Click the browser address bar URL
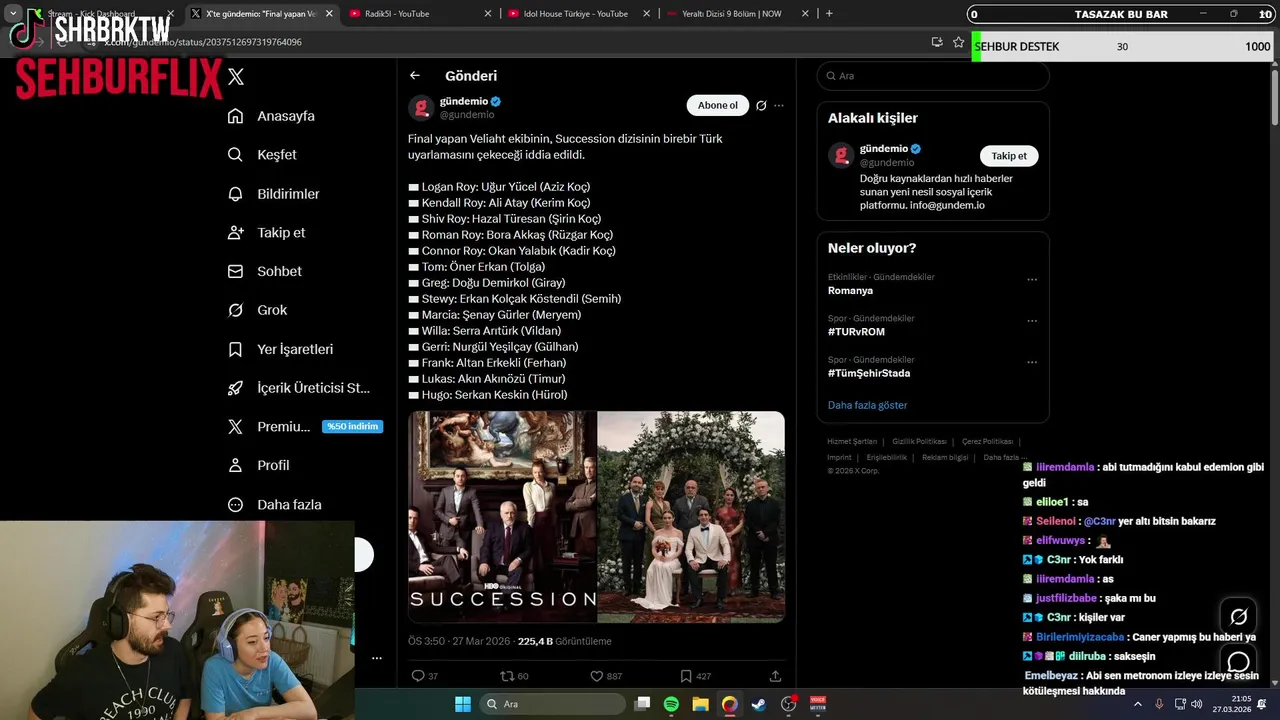This screenshot has height=720, width=1280. pyautogui.click(x=203, y=42)
